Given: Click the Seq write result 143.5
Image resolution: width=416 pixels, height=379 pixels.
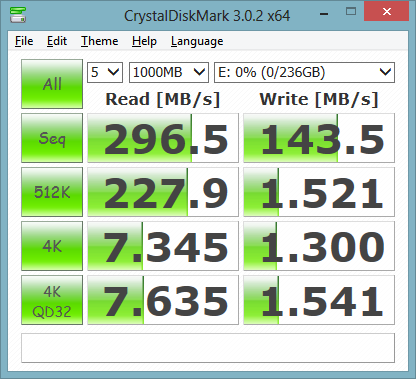Looking at the screenshot, I should point(319,138).
